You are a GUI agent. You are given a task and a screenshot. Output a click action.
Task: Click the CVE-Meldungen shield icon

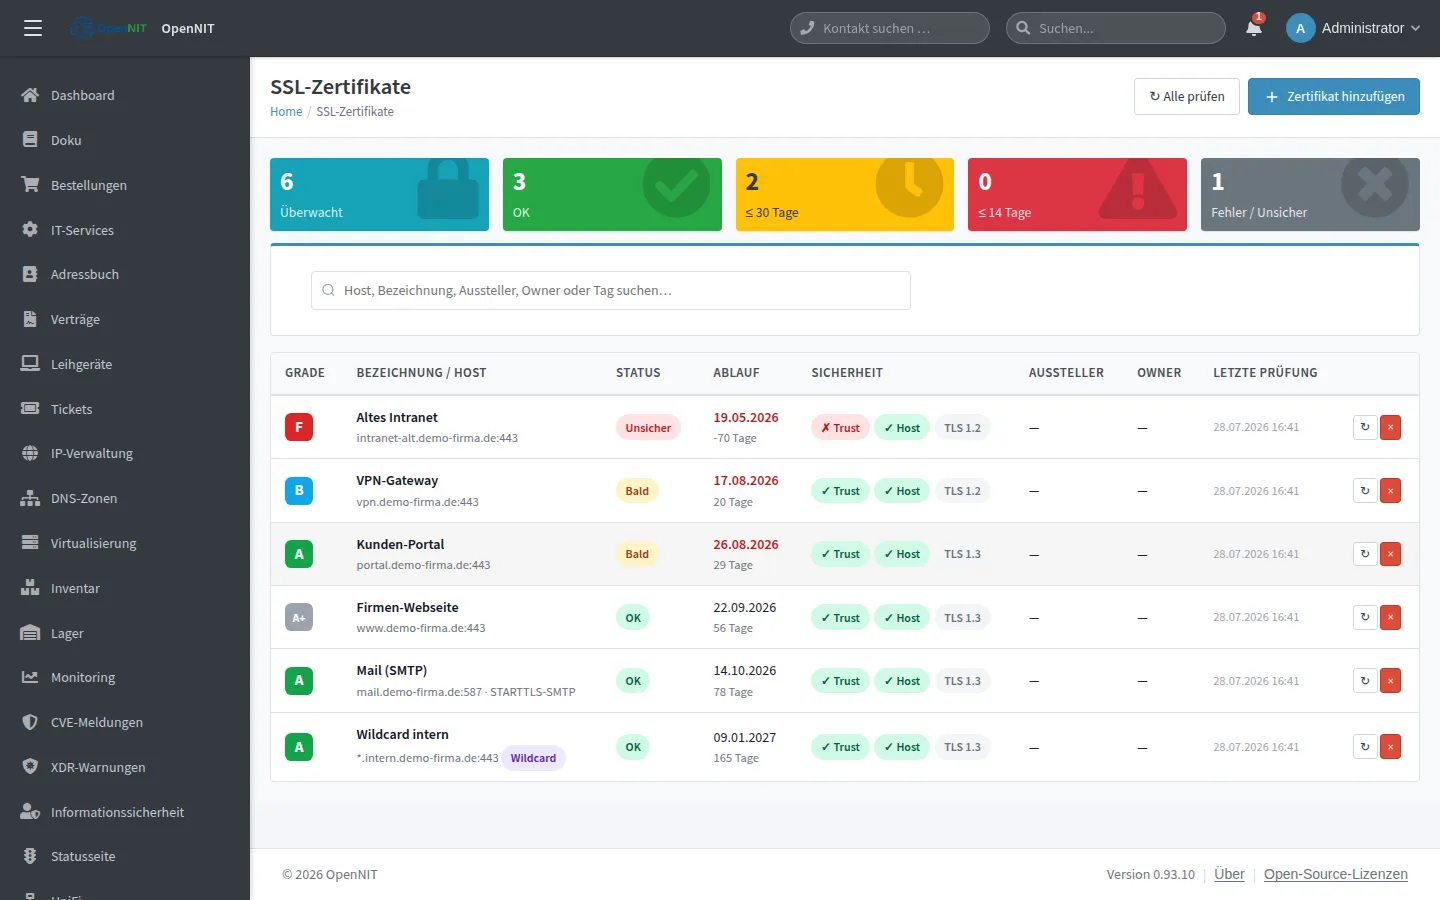tap(30, 722)
